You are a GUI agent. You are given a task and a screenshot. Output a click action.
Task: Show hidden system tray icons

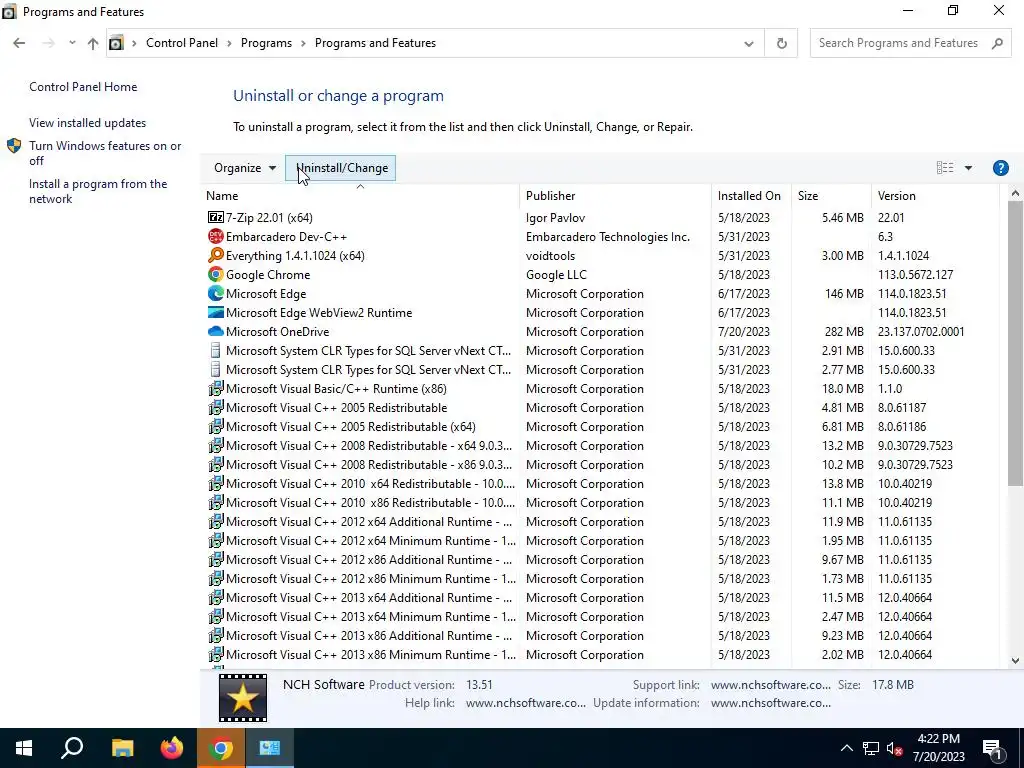point(846,748)
